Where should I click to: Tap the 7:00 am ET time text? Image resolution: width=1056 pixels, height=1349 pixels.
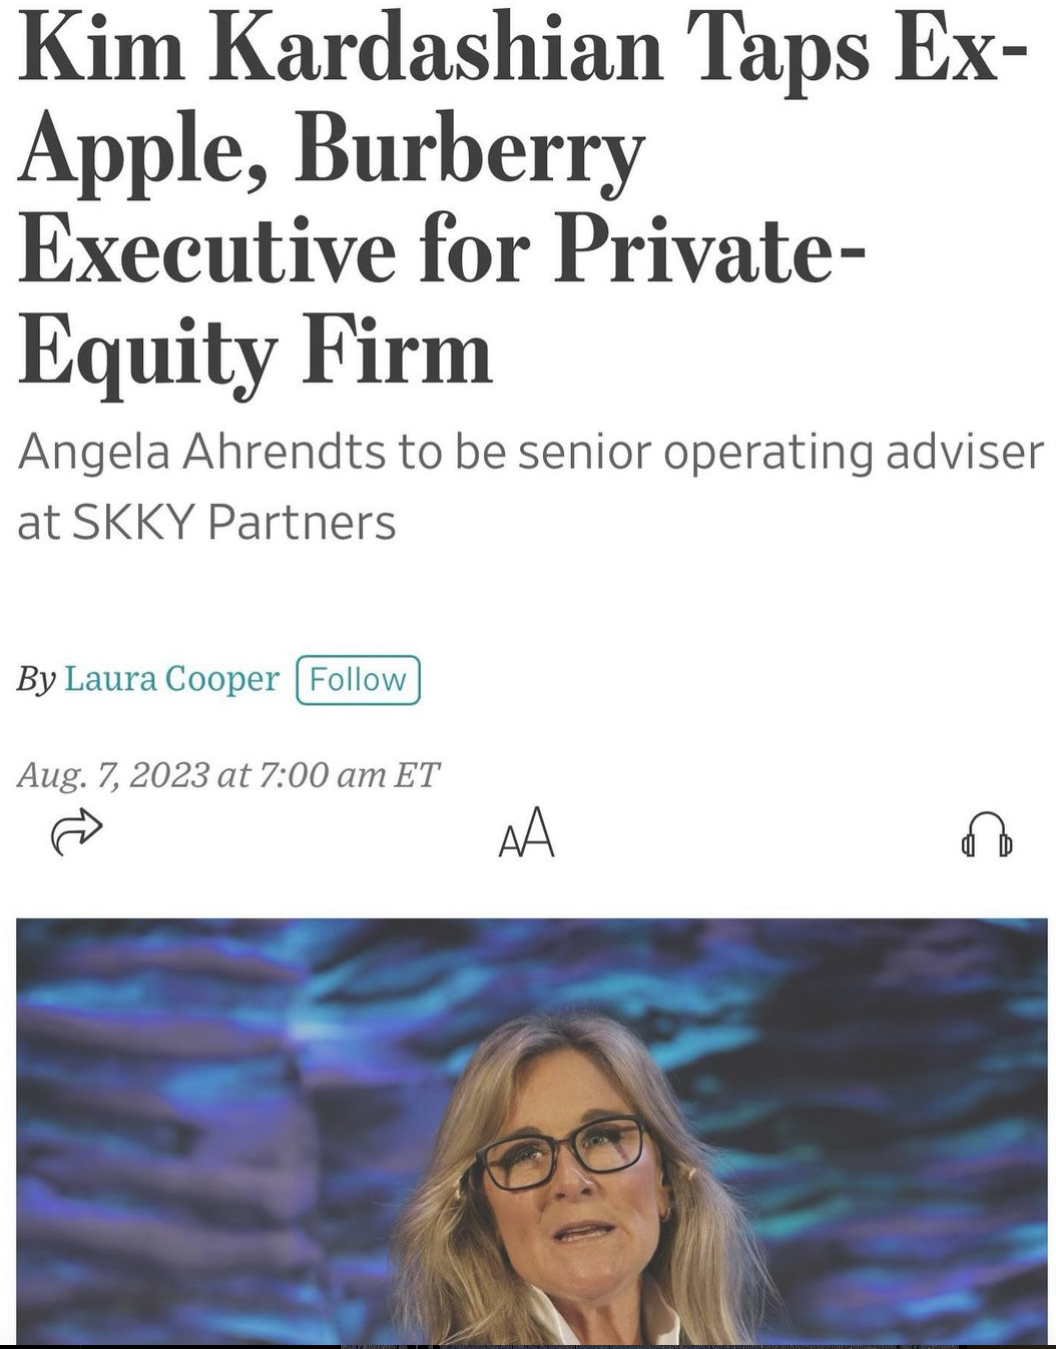pos(348,775)
